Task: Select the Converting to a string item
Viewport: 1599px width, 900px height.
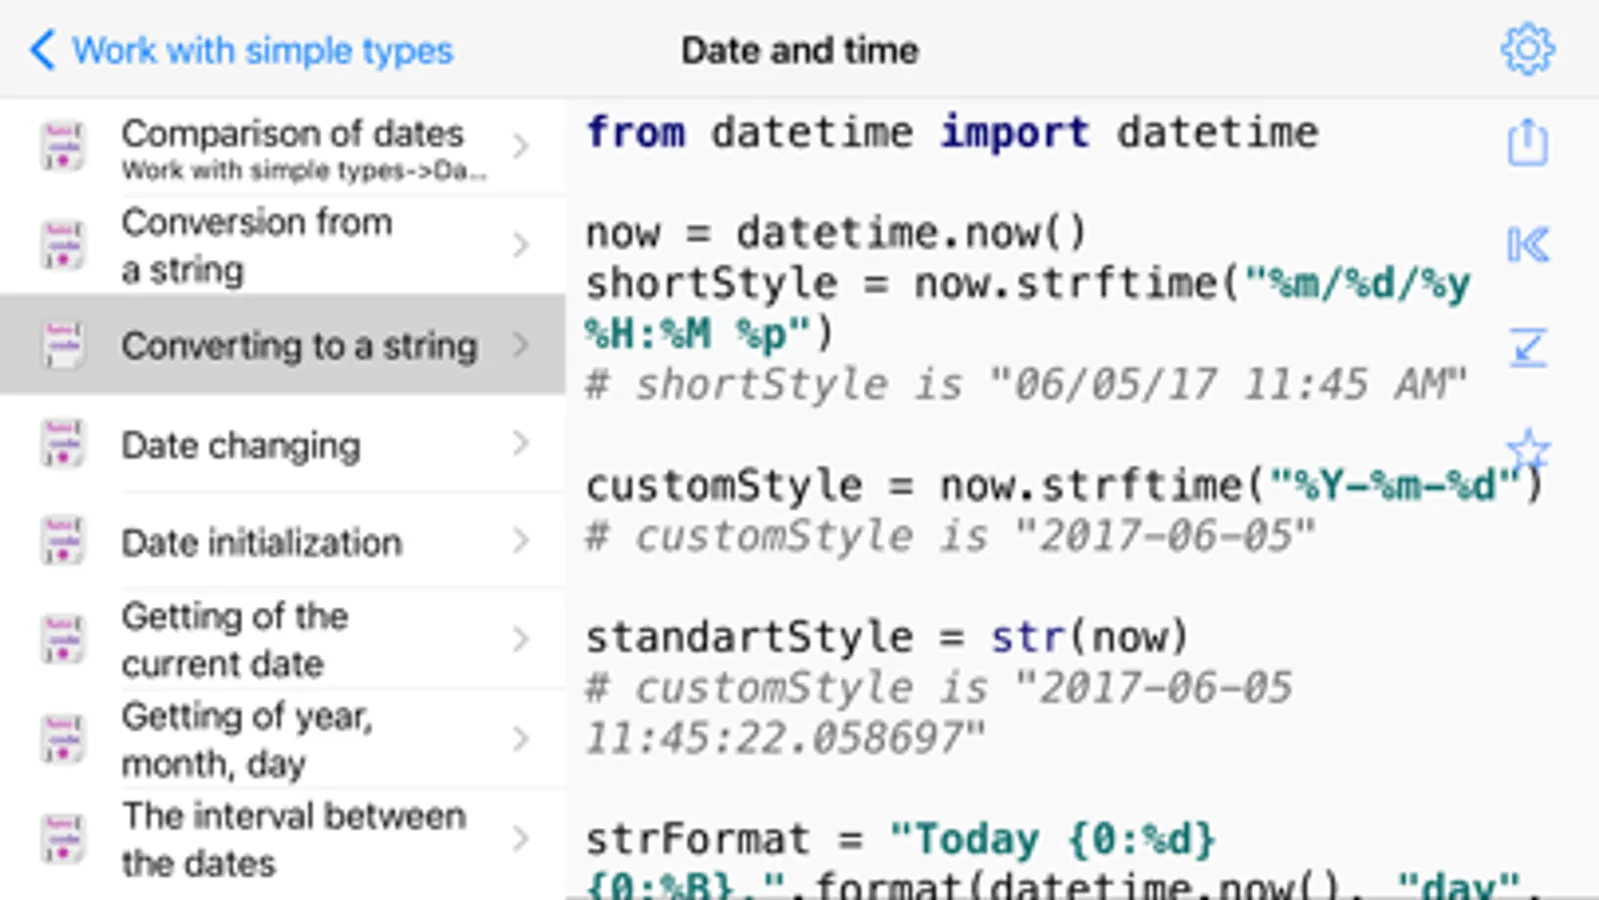Action: [x=298, y=346]
